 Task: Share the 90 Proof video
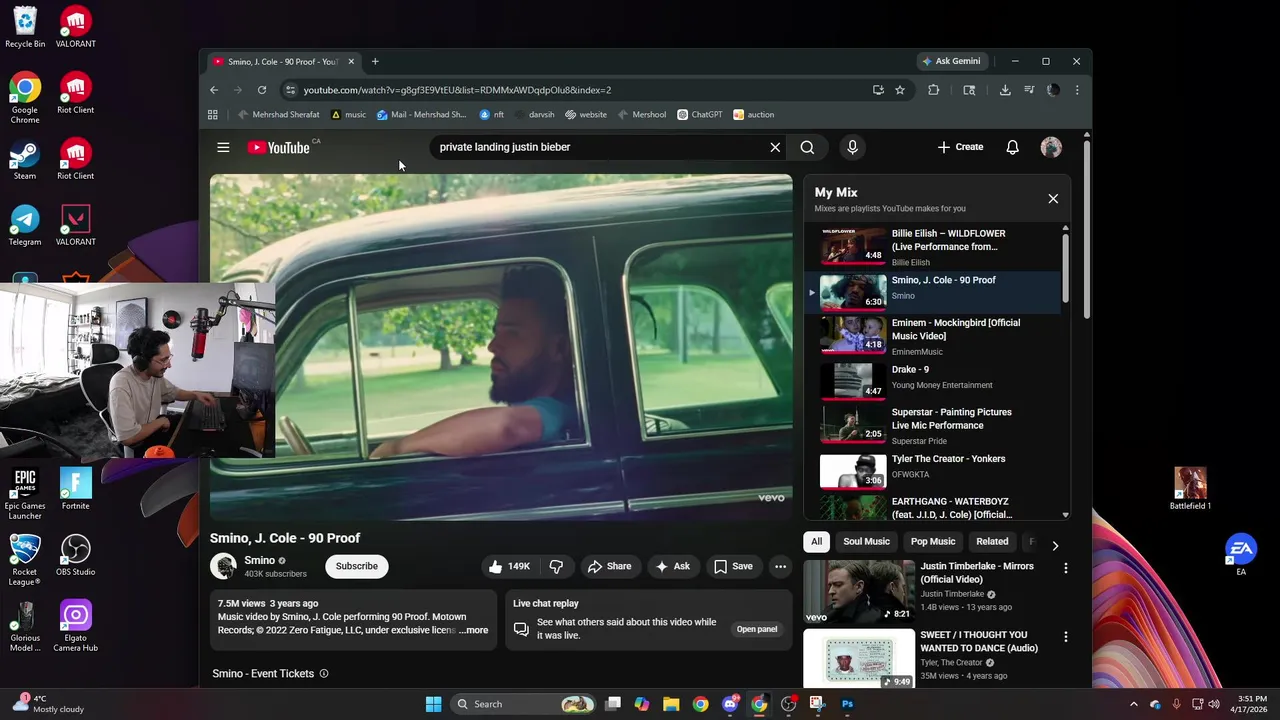[610, 566]
